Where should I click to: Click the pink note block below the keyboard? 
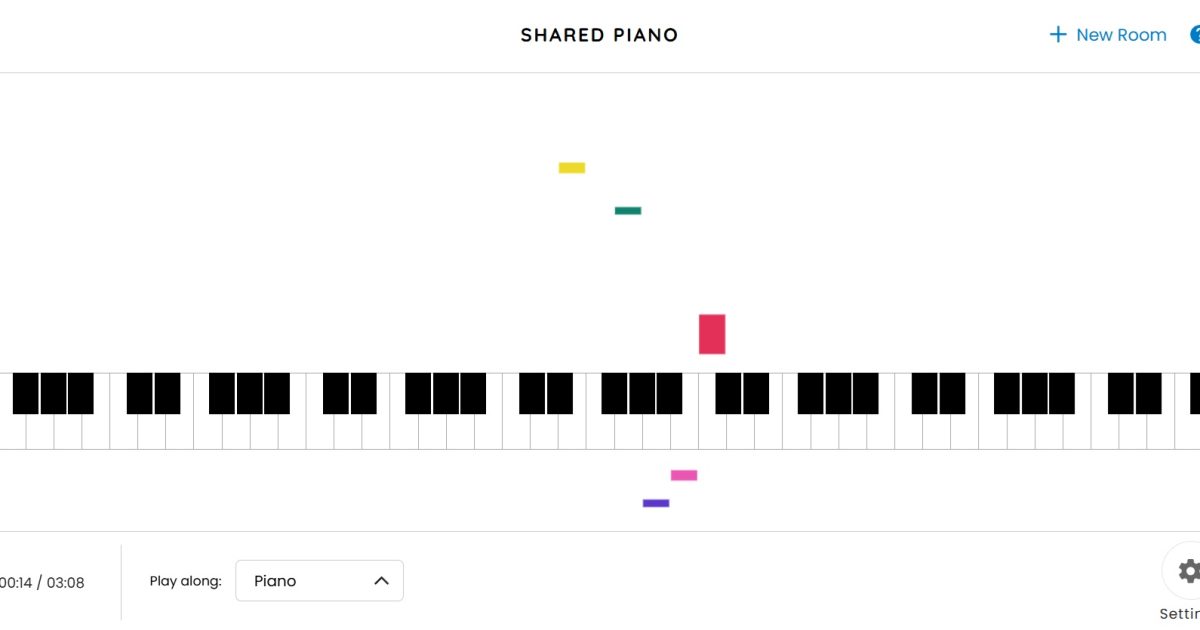[684, 475]
